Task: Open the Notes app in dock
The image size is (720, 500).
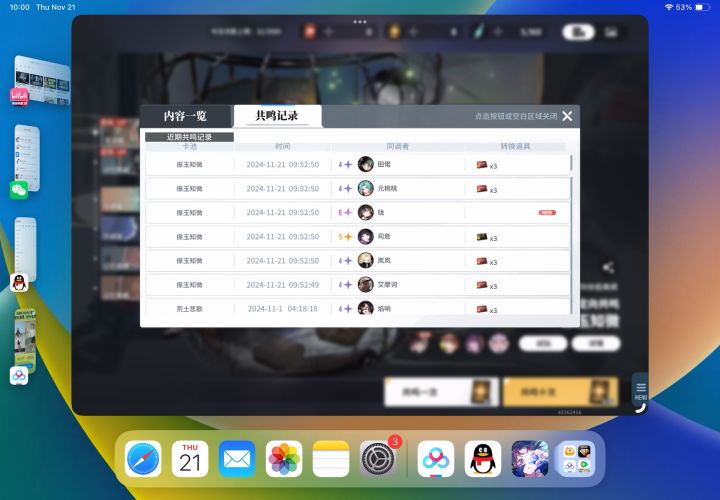Action: point(331,459)
